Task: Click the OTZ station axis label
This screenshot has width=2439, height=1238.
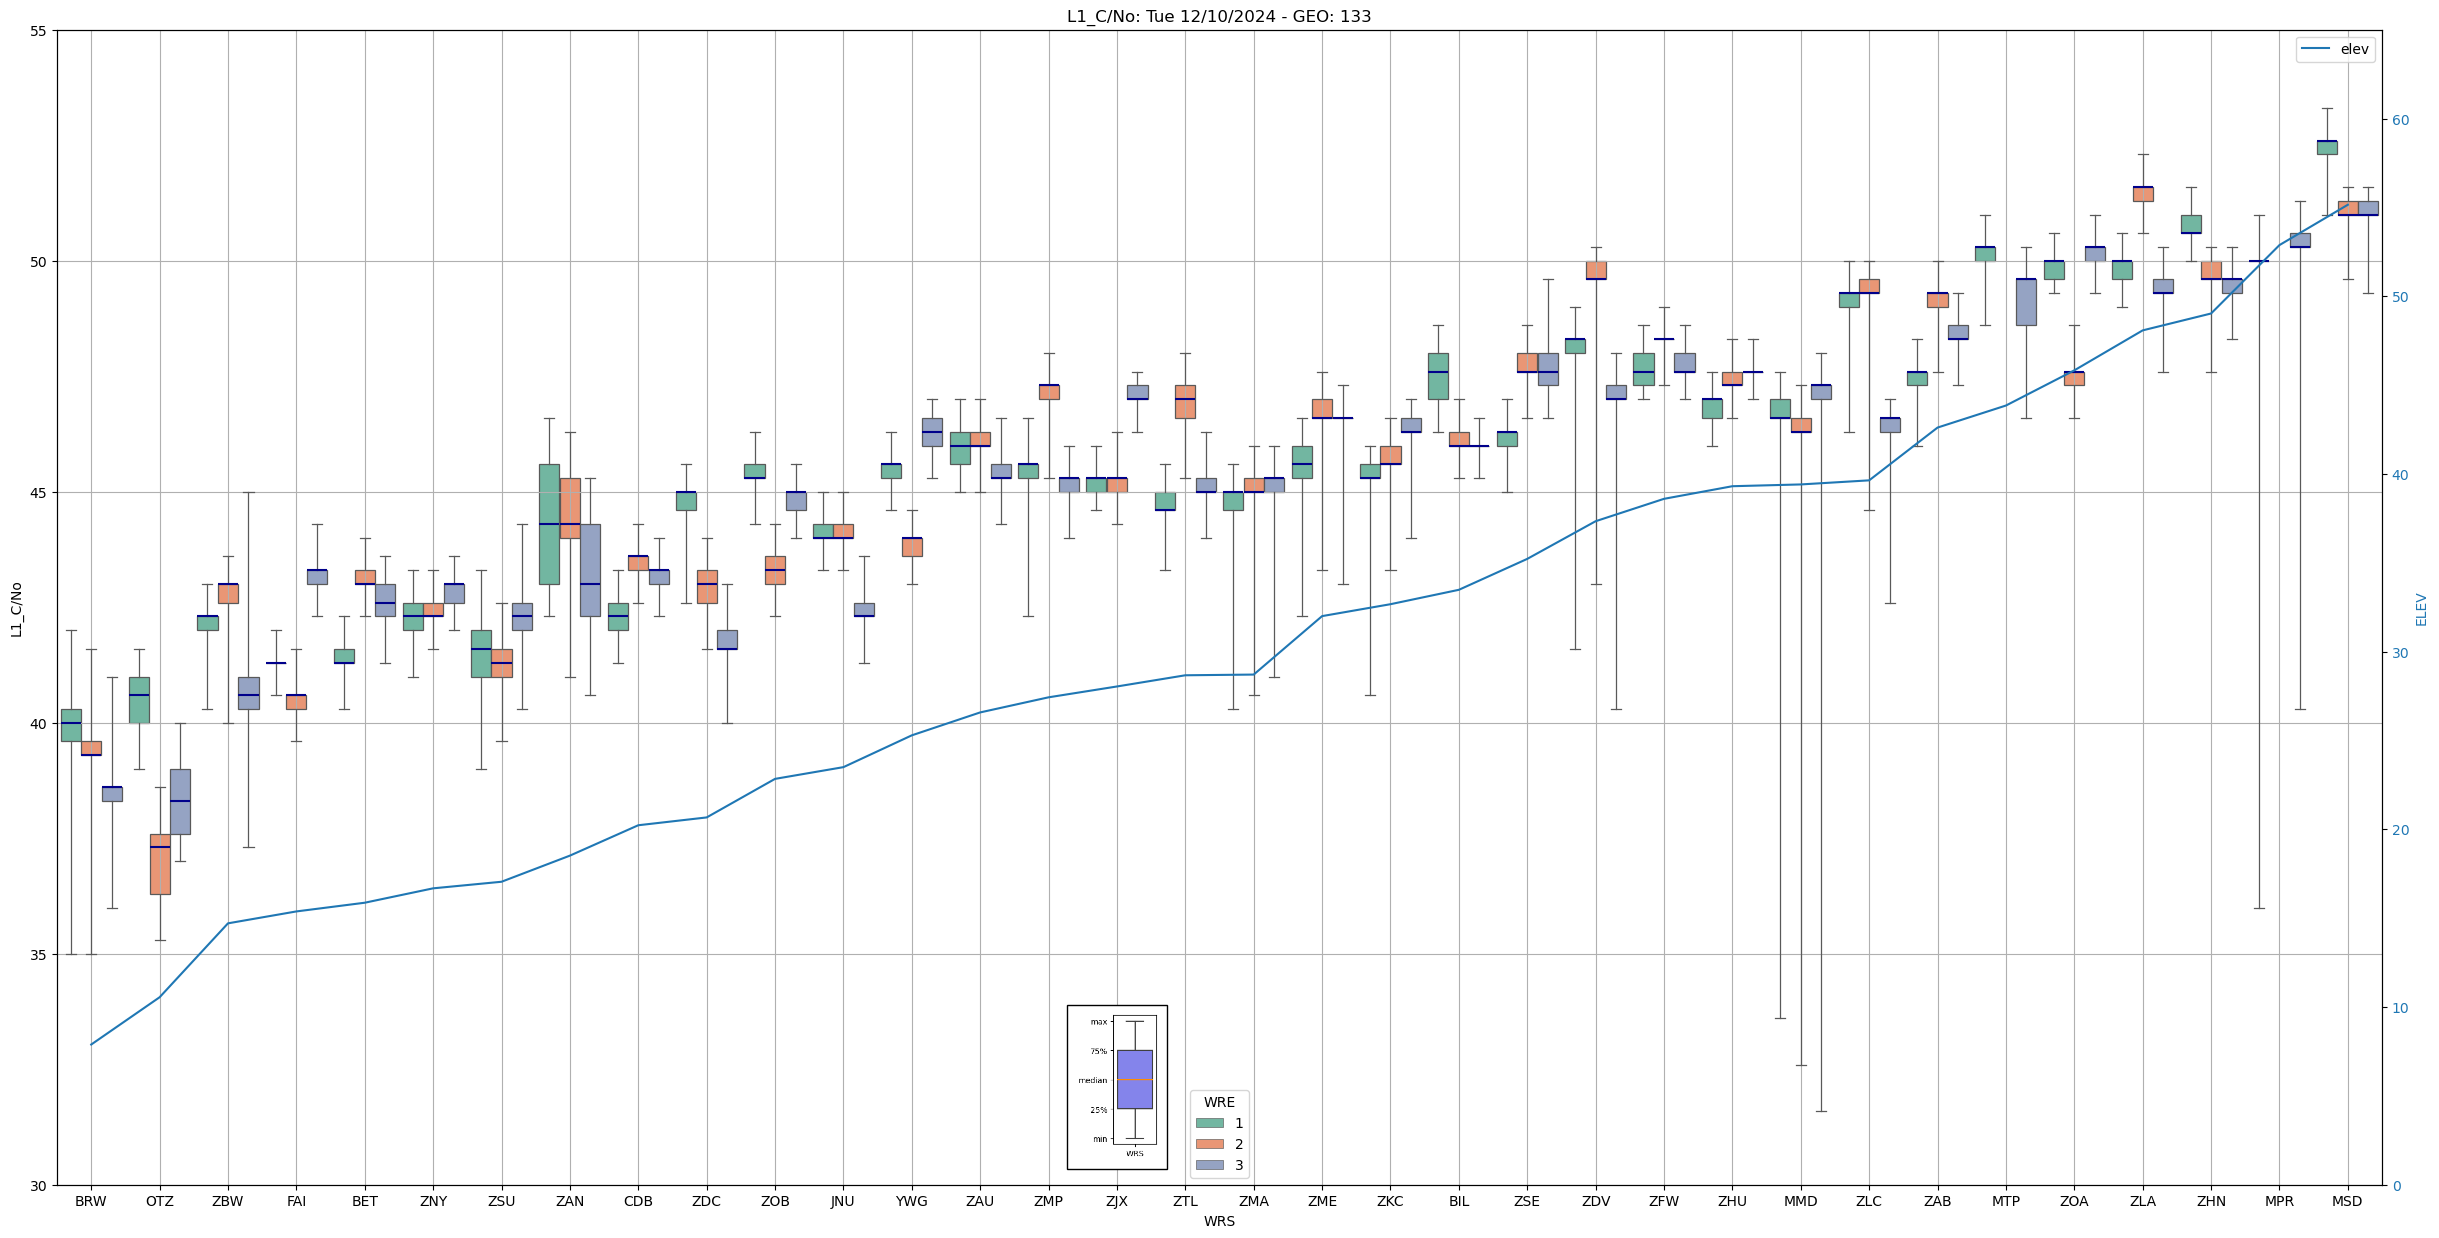Action: click(159, 1201)
